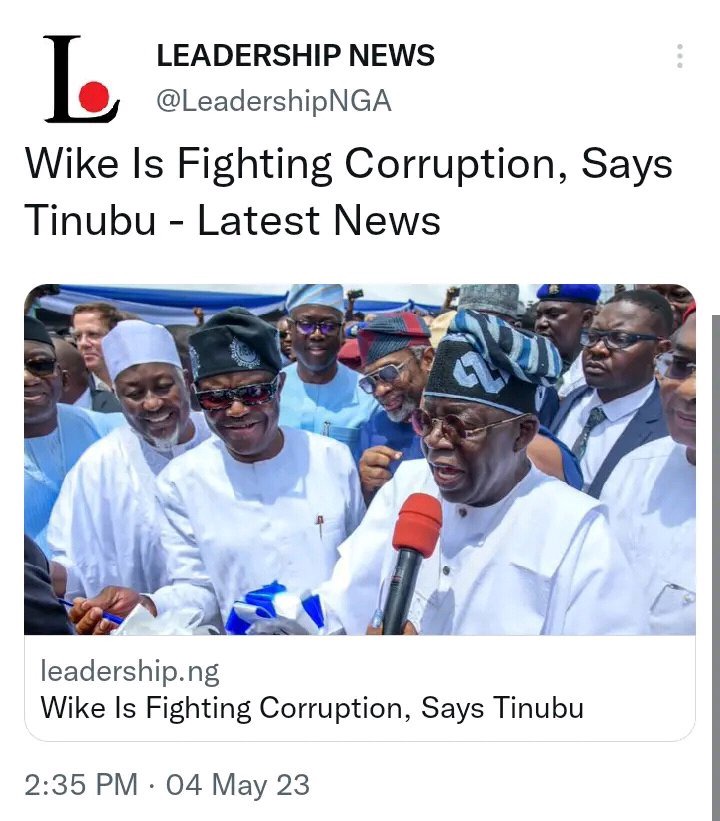Click the red dot in the Leadership logo
Image resolution: width=720 pixels, height=821 pixels.
(94, 97)
